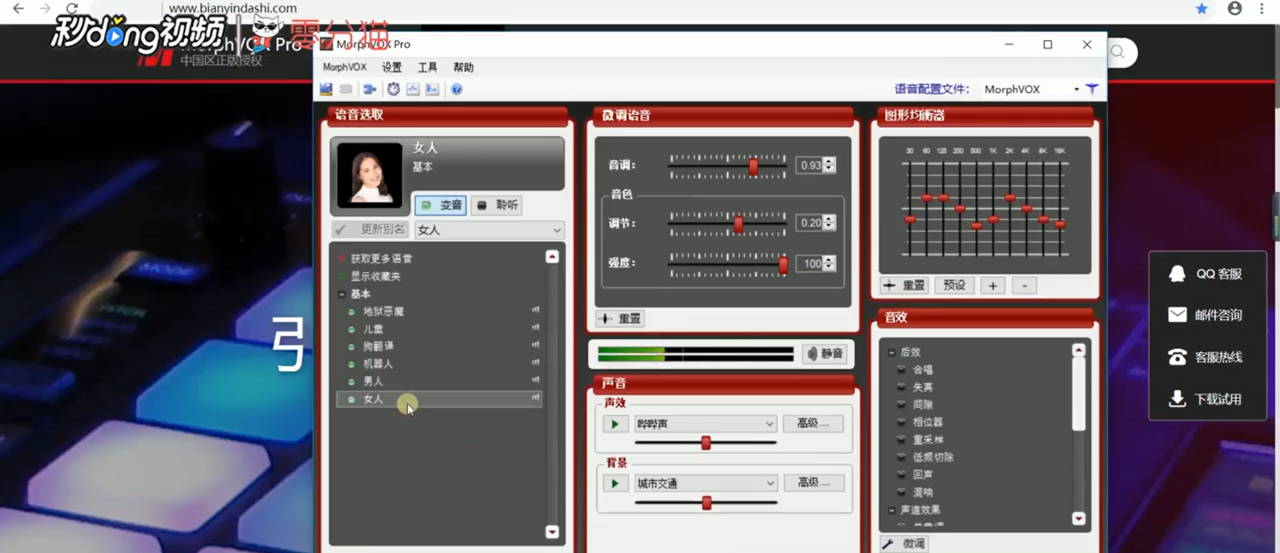Click the equalizer plus button

click(x=992, y=285)
